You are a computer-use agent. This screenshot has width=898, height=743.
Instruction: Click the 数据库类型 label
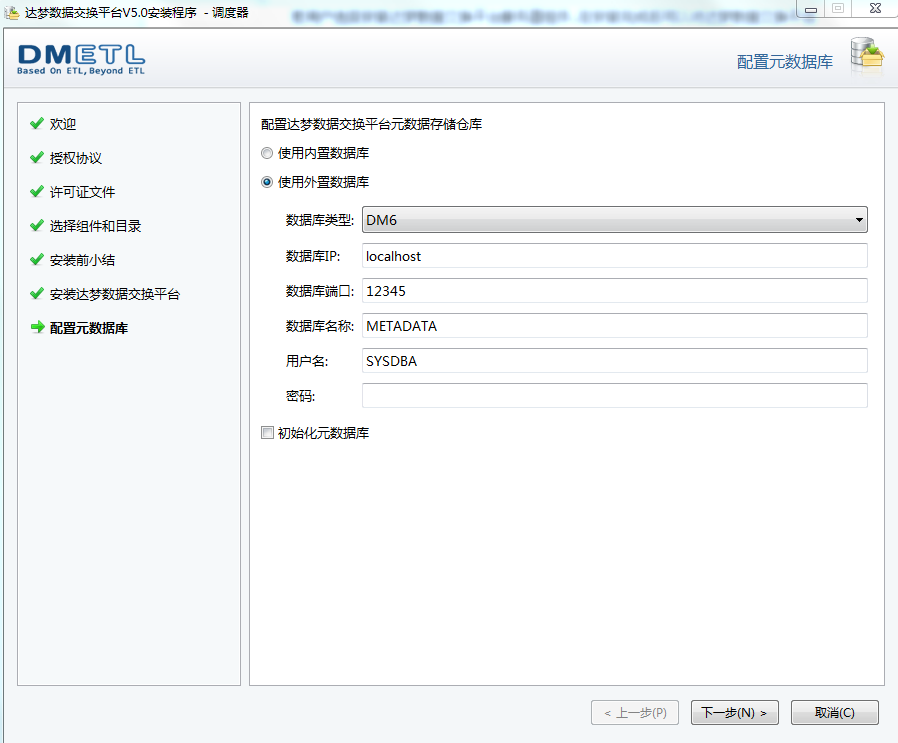coord(320,221)
